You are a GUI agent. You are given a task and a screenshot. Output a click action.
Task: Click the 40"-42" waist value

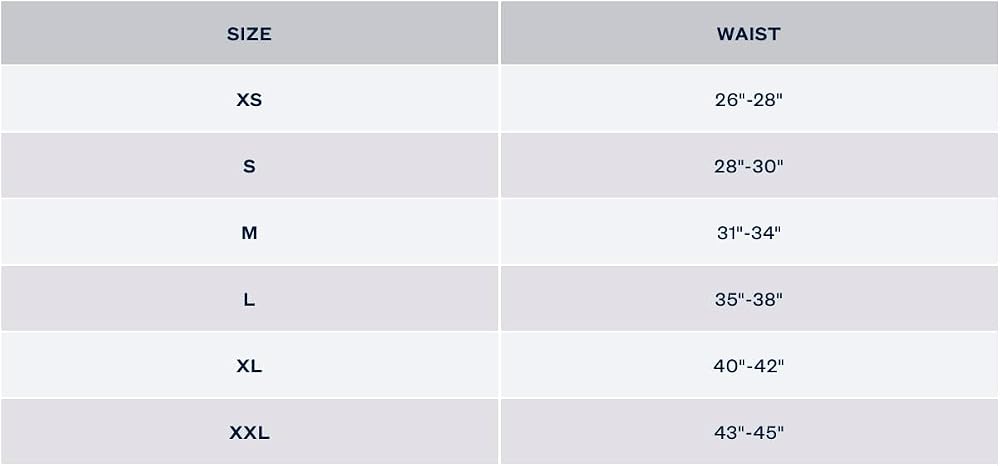click(749, 366)
